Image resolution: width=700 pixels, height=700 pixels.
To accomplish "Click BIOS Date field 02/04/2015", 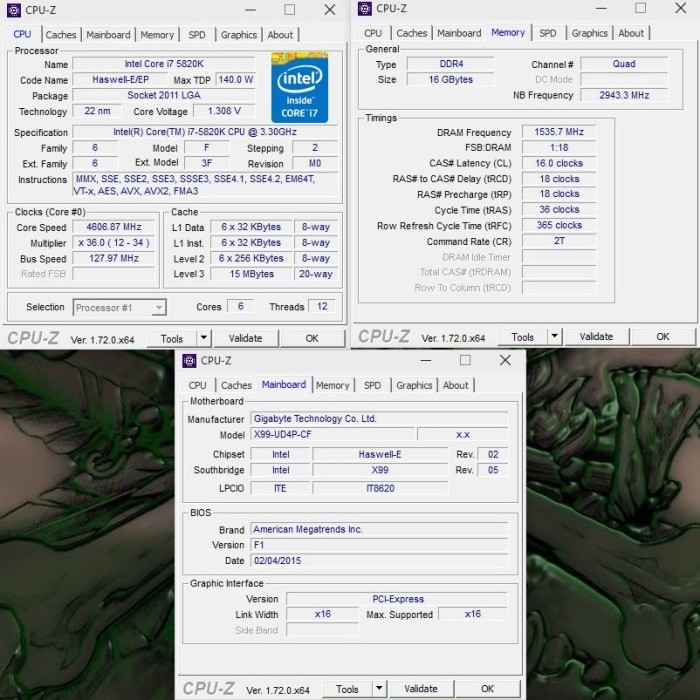I will [379, 561].
